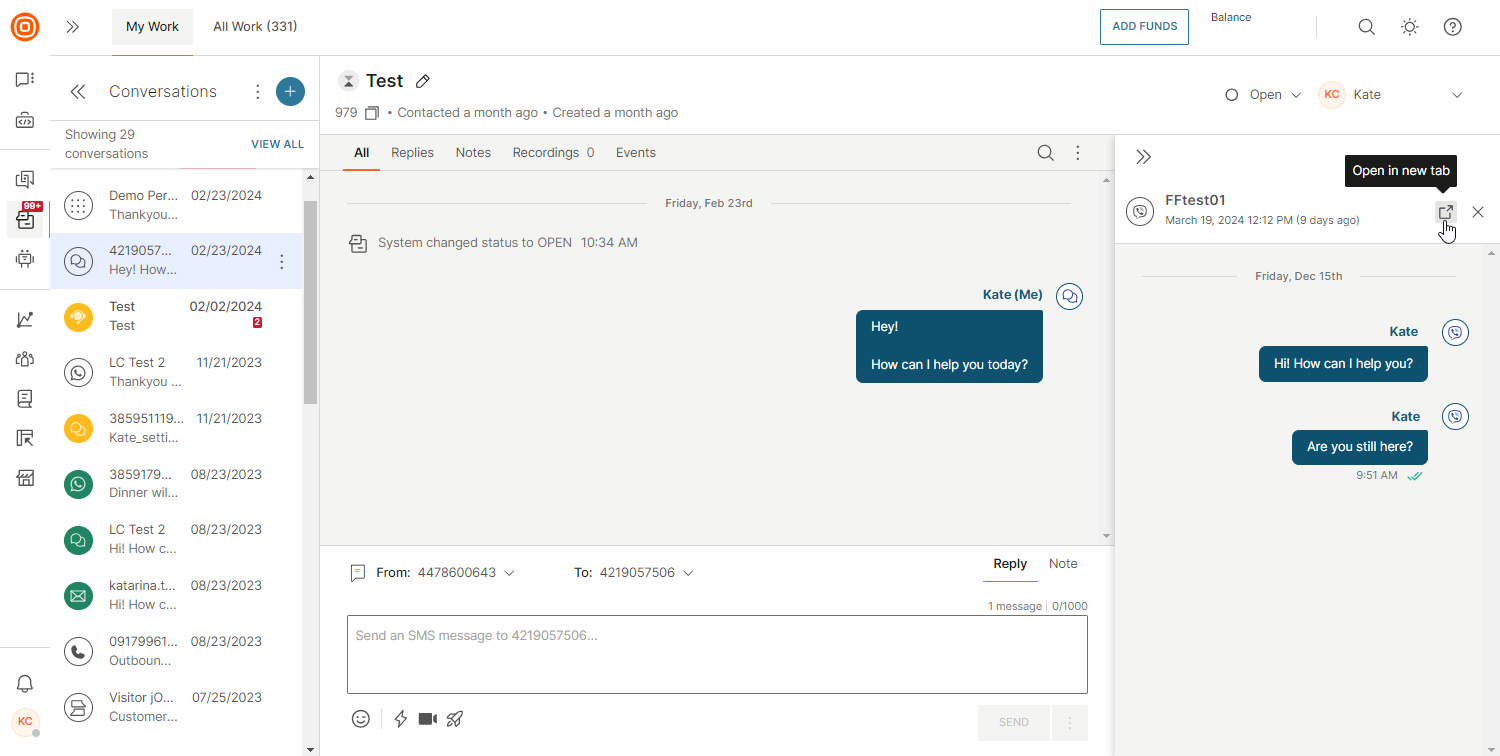
Task: Click the SEND button
Action: click(x=1014, y=722)
